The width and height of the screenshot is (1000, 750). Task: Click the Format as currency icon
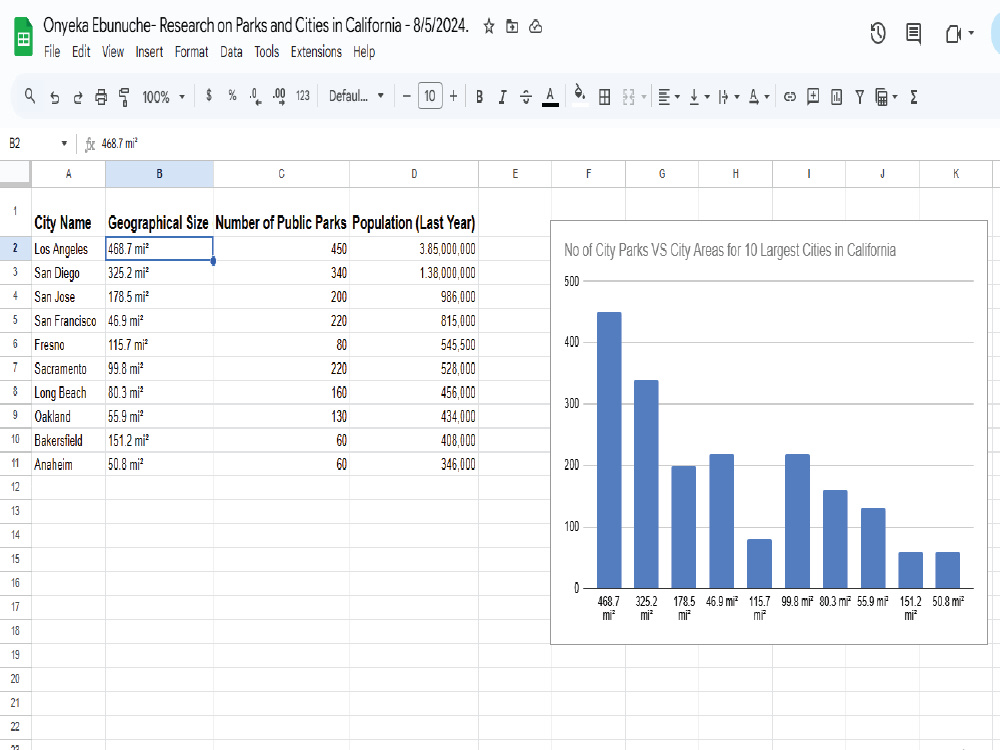208,96
